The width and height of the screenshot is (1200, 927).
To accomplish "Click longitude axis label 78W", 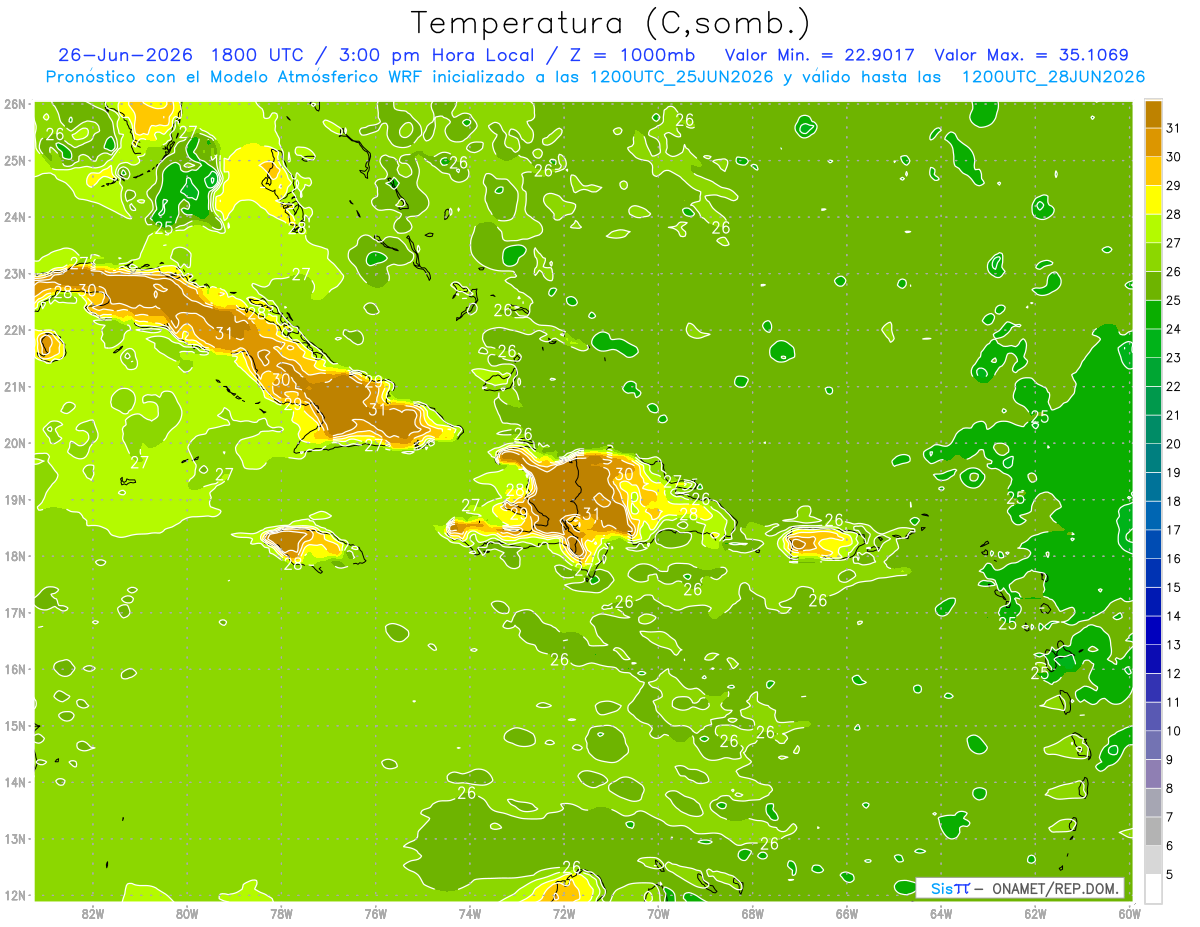I will [x=281, y=913].
